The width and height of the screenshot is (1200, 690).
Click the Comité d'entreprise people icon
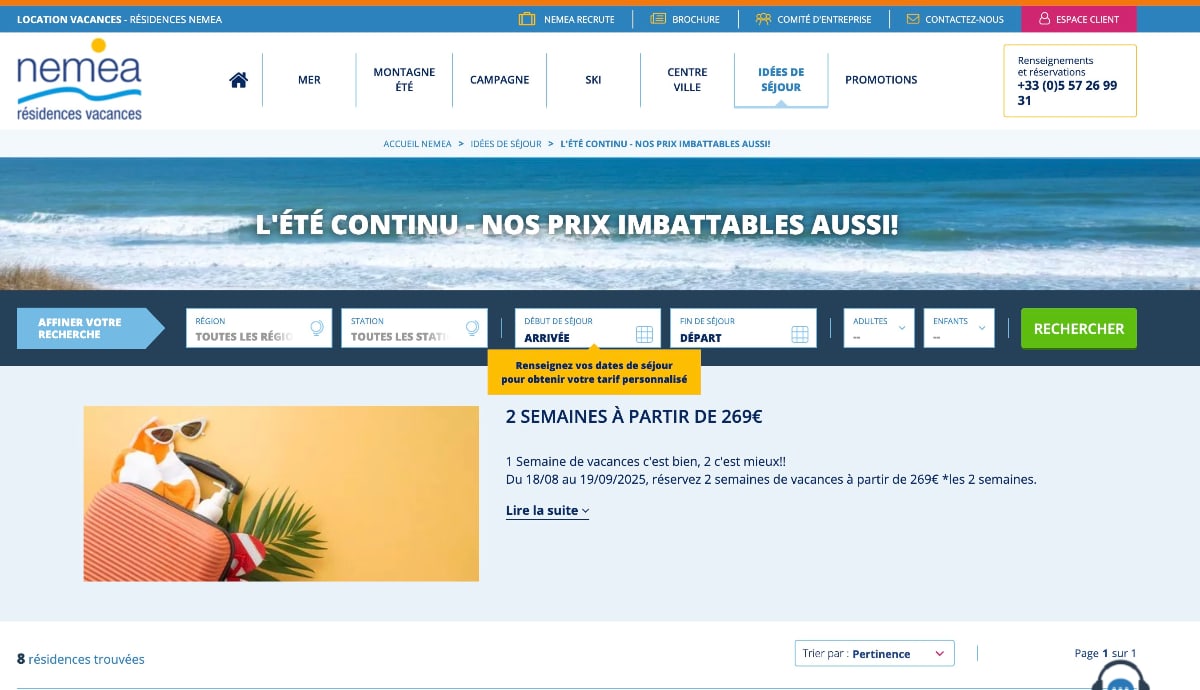tap(763, 19)
